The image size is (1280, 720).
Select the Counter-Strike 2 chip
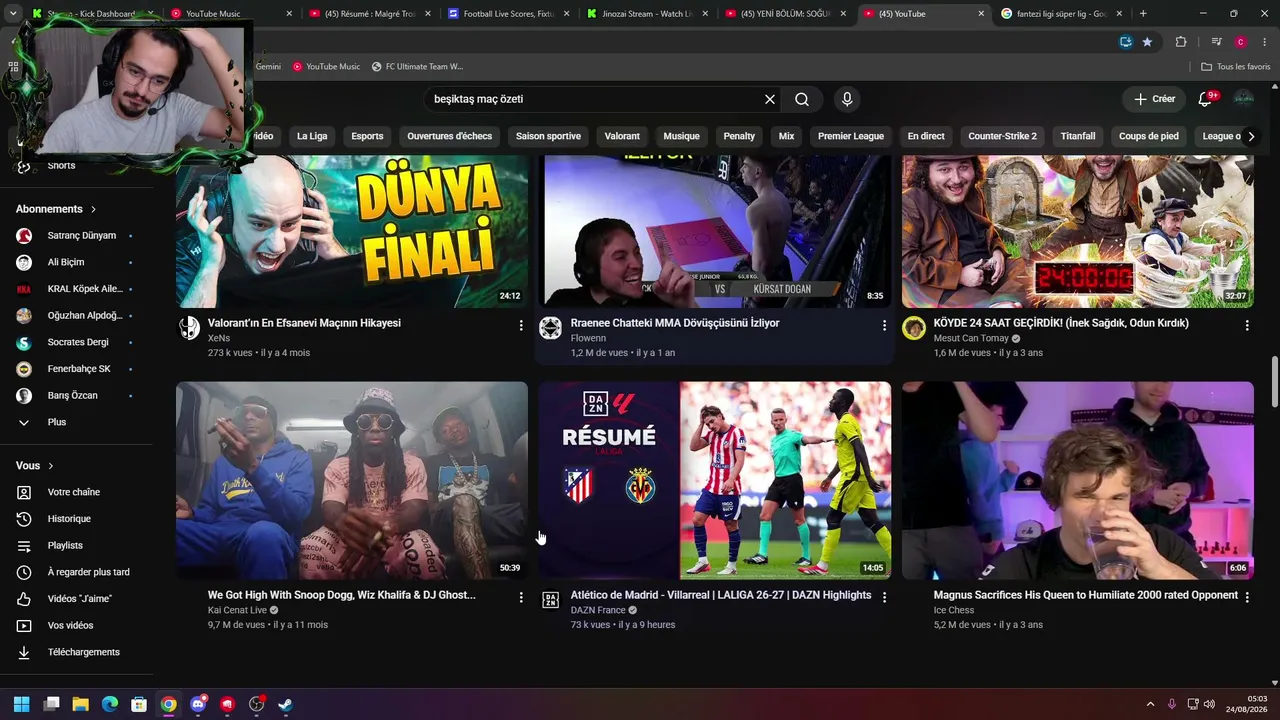[x=1002, y=136]
